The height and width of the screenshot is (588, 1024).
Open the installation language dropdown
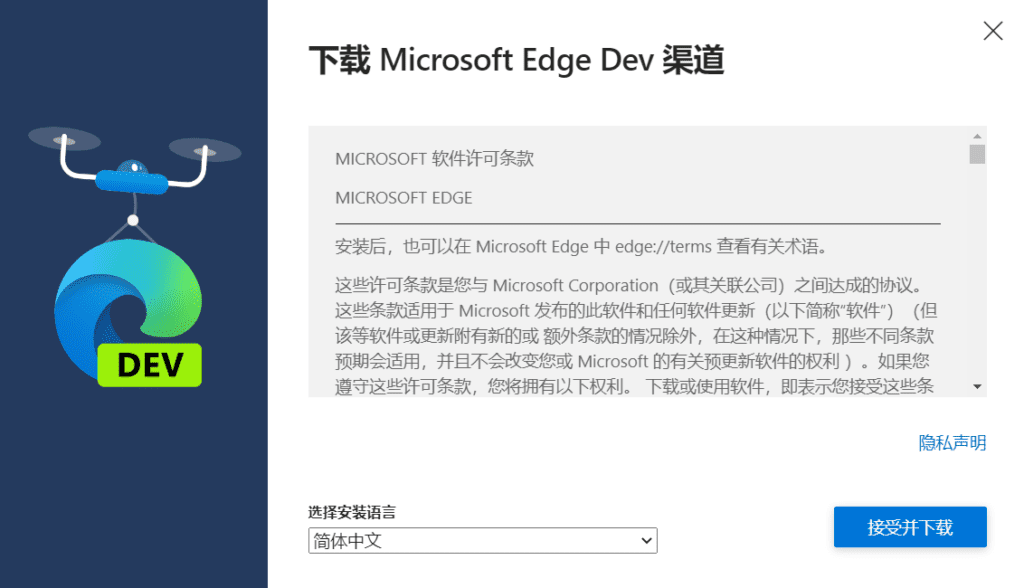coord(482,540)
